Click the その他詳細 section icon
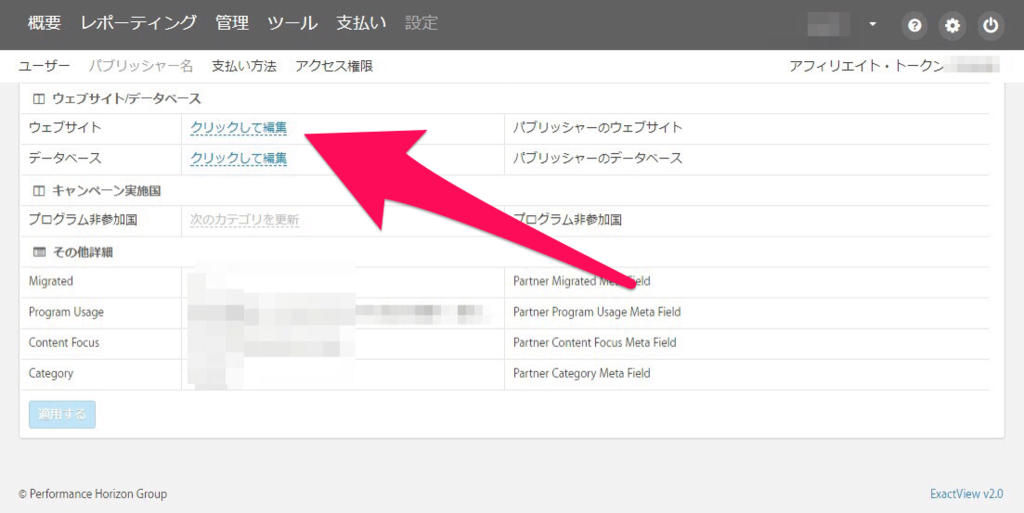Screen dimensions: 1024x513 coord(39,252)
